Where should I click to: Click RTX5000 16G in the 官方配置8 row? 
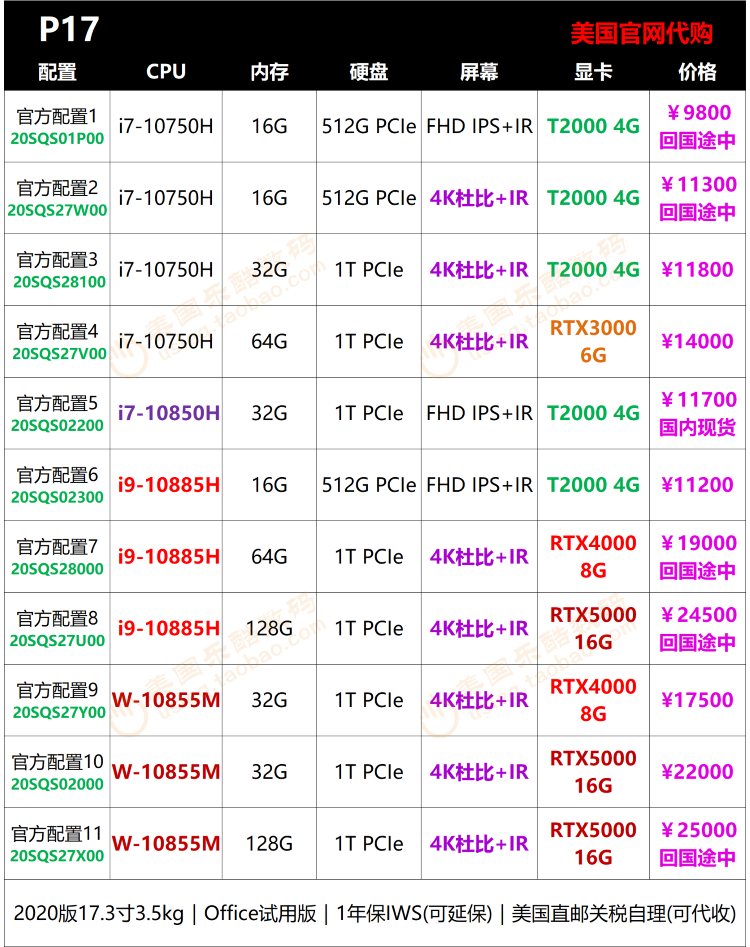(593, 628)
